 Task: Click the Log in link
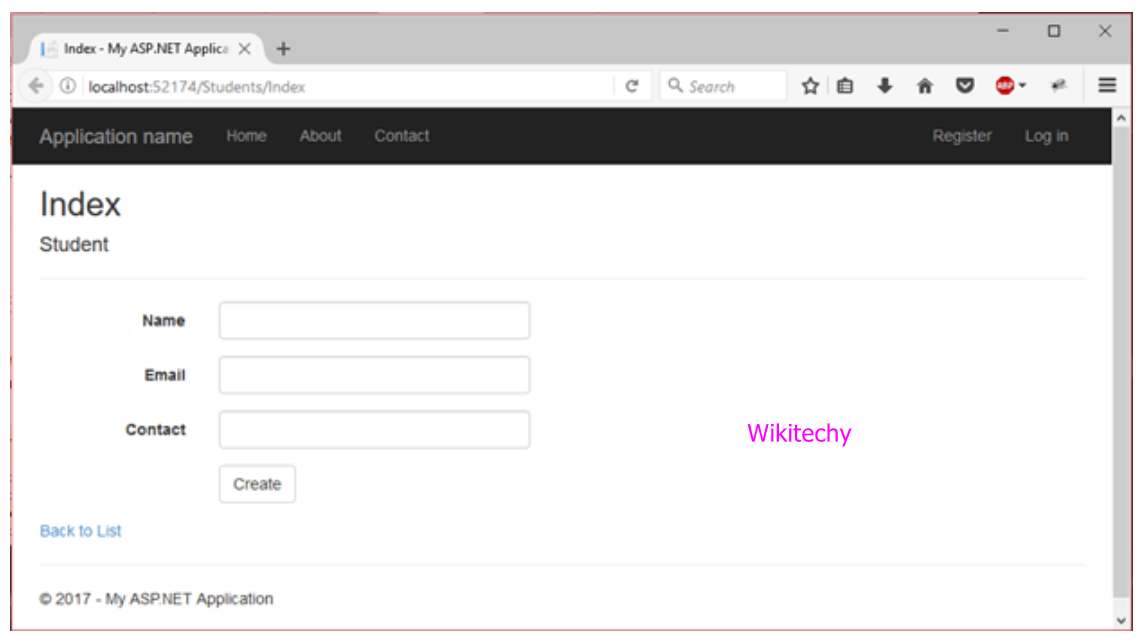click(1046, 136)
